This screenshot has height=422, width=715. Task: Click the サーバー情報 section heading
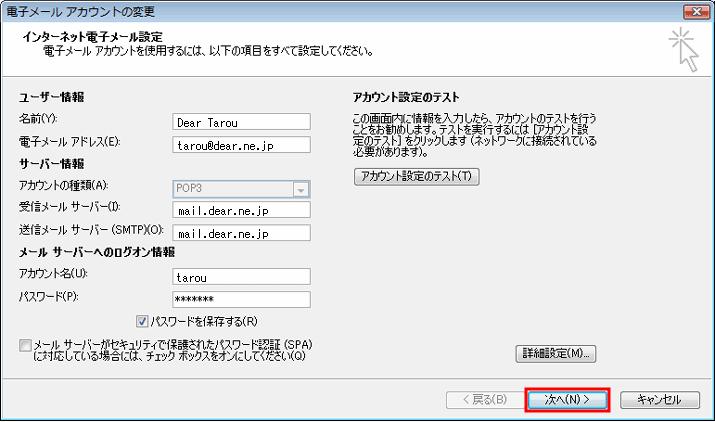[x=51, y=164]
